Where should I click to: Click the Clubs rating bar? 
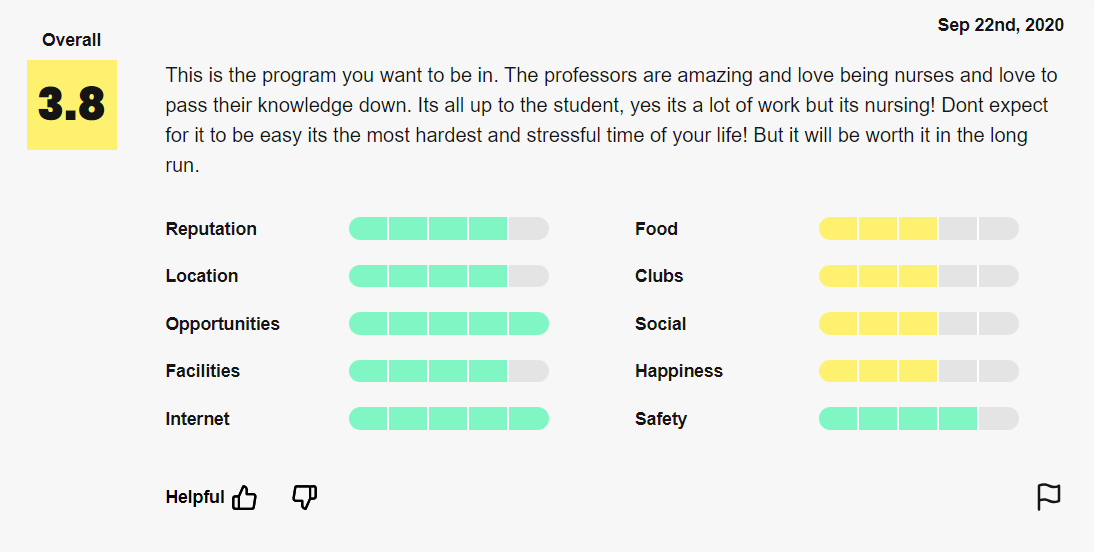point(919,276)
